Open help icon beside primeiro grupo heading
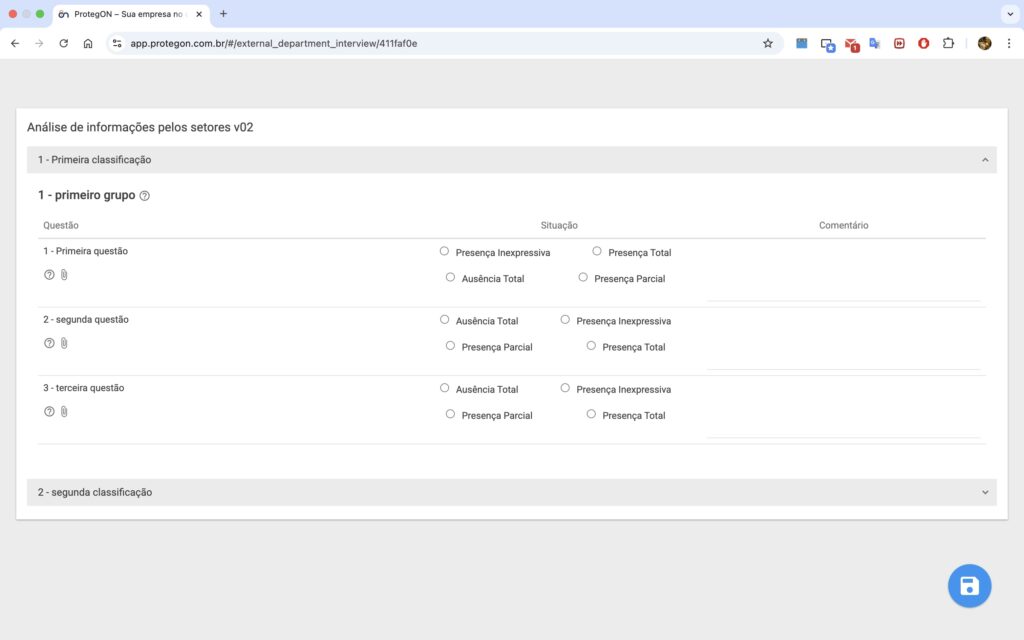 click(145, 196)
